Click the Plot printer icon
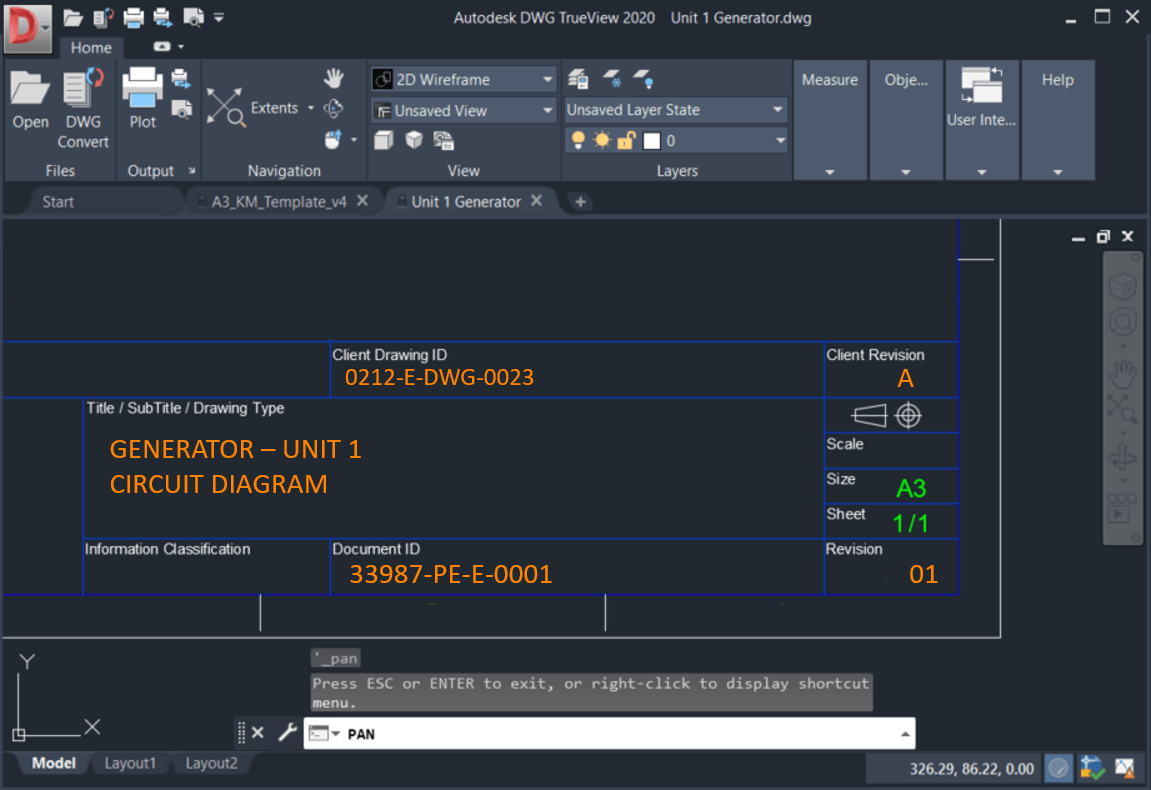The height and width of the screenshot is (790, 1151). coord(142,88)
